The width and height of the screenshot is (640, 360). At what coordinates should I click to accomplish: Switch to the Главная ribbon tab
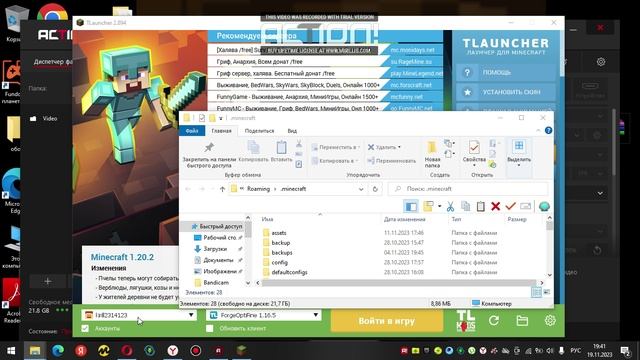click(x=222, y=131)
